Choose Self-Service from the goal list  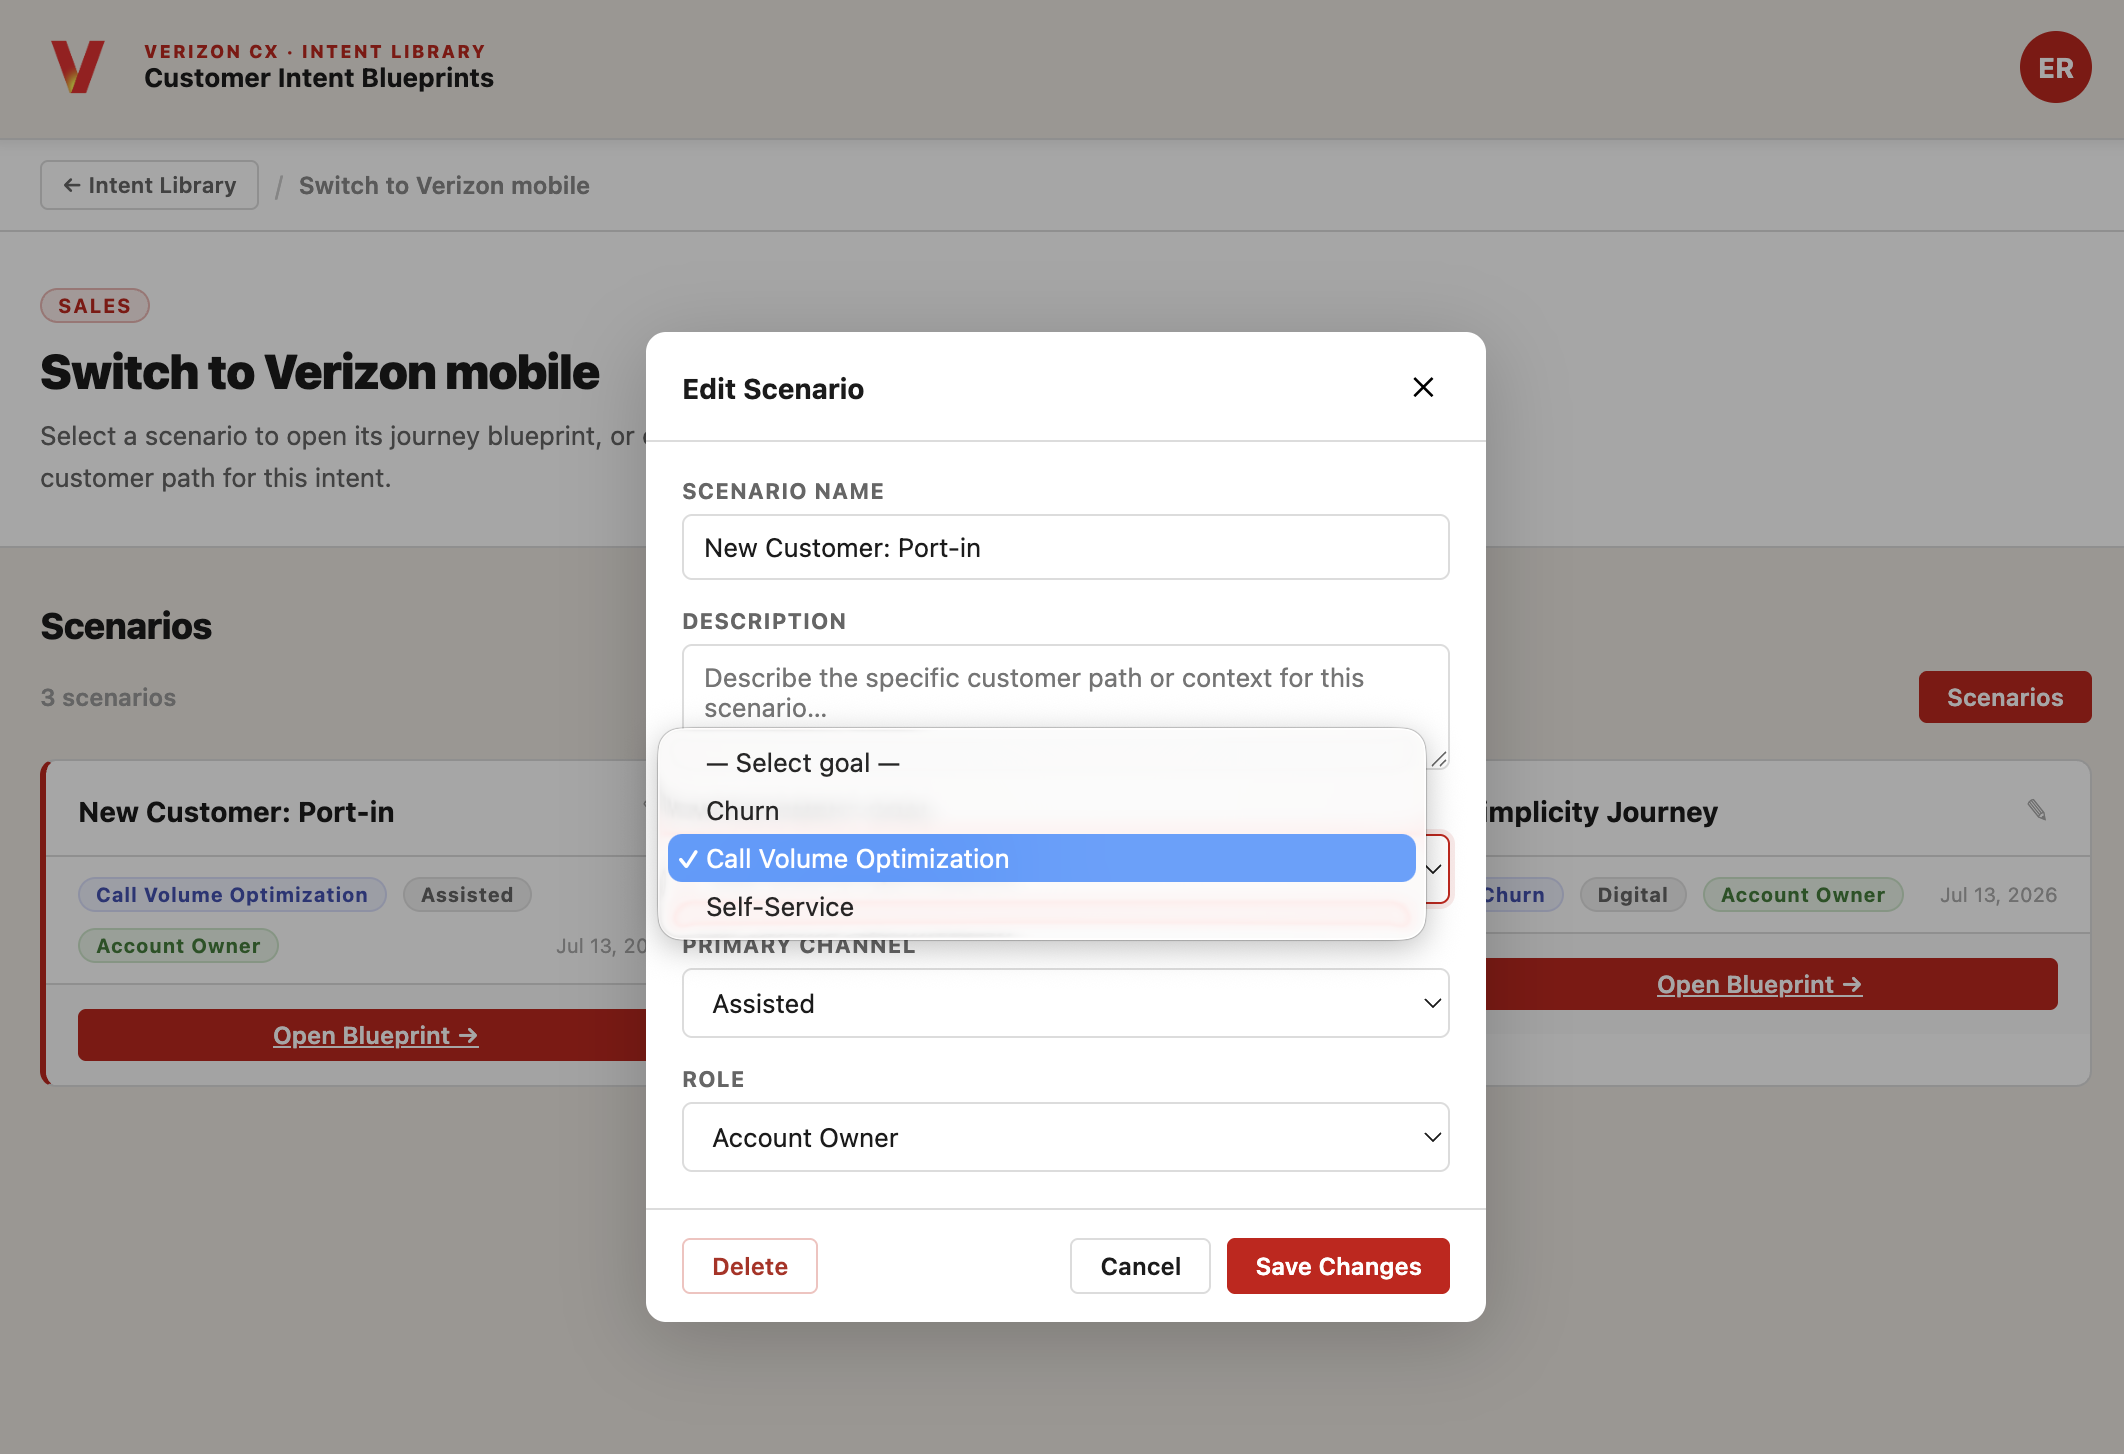tap(1041, 907)
